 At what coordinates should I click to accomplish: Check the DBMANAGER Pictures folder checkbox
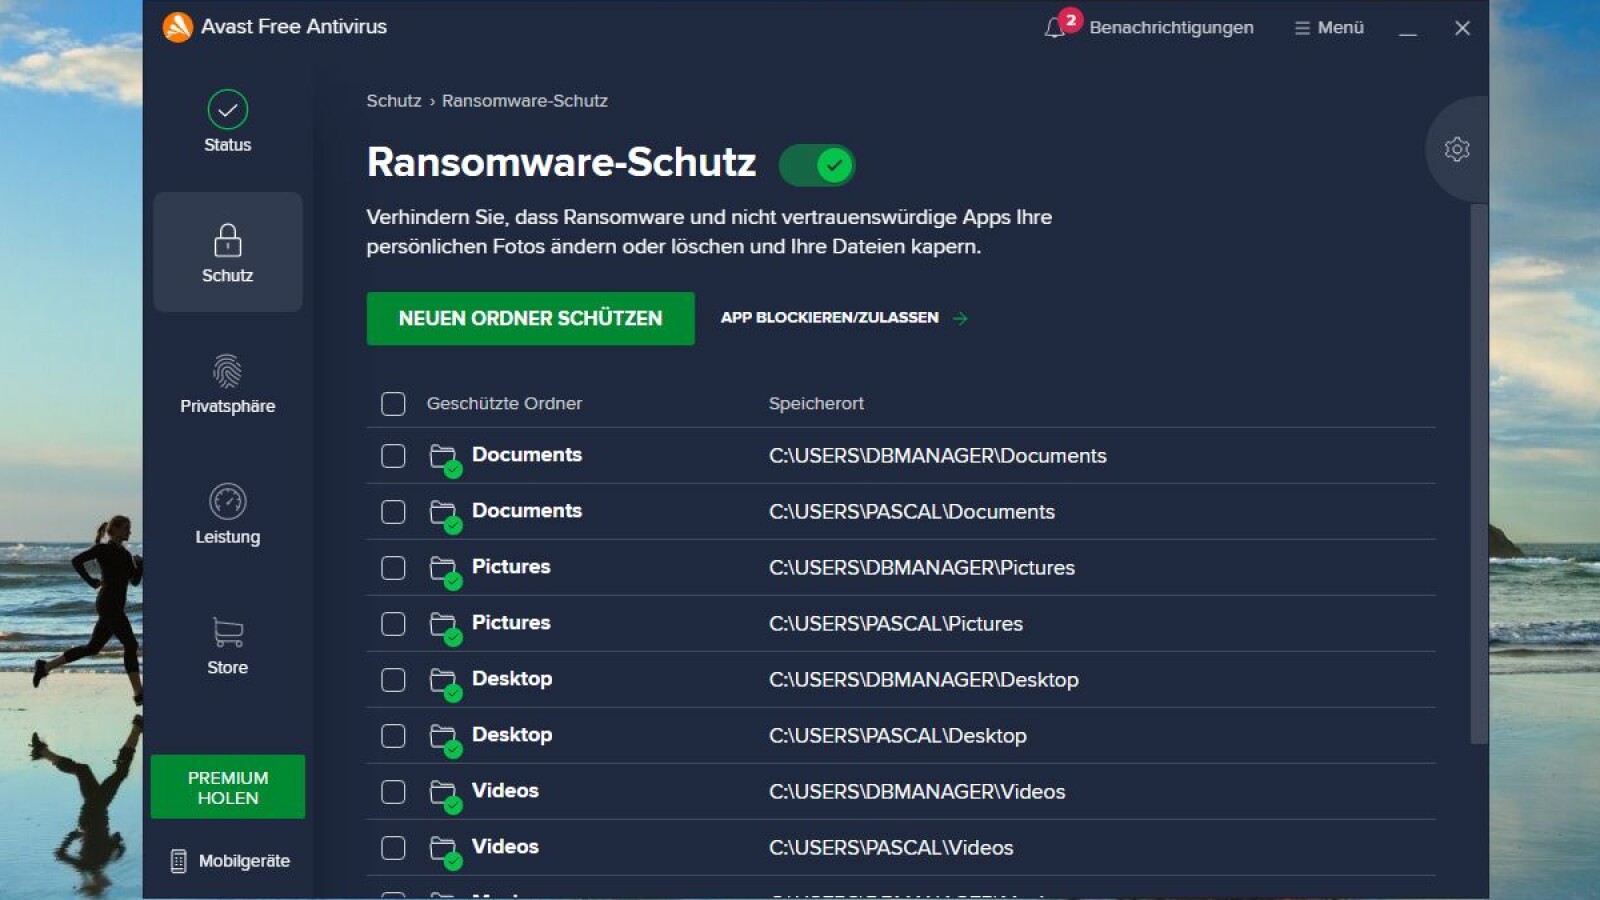click(x=393, y=568)
